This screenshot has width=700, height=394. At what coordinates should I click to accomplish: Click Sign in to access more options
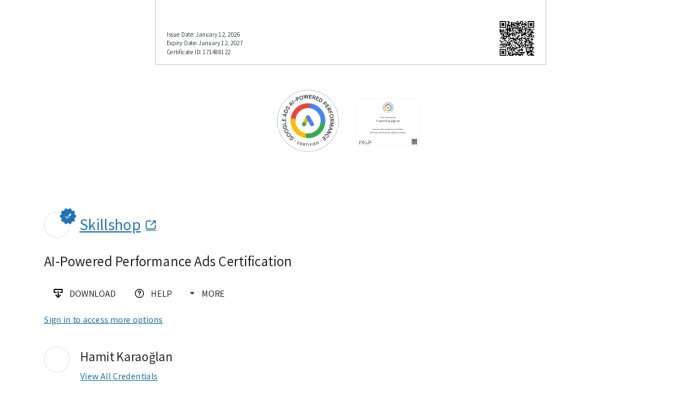[103, 319]
